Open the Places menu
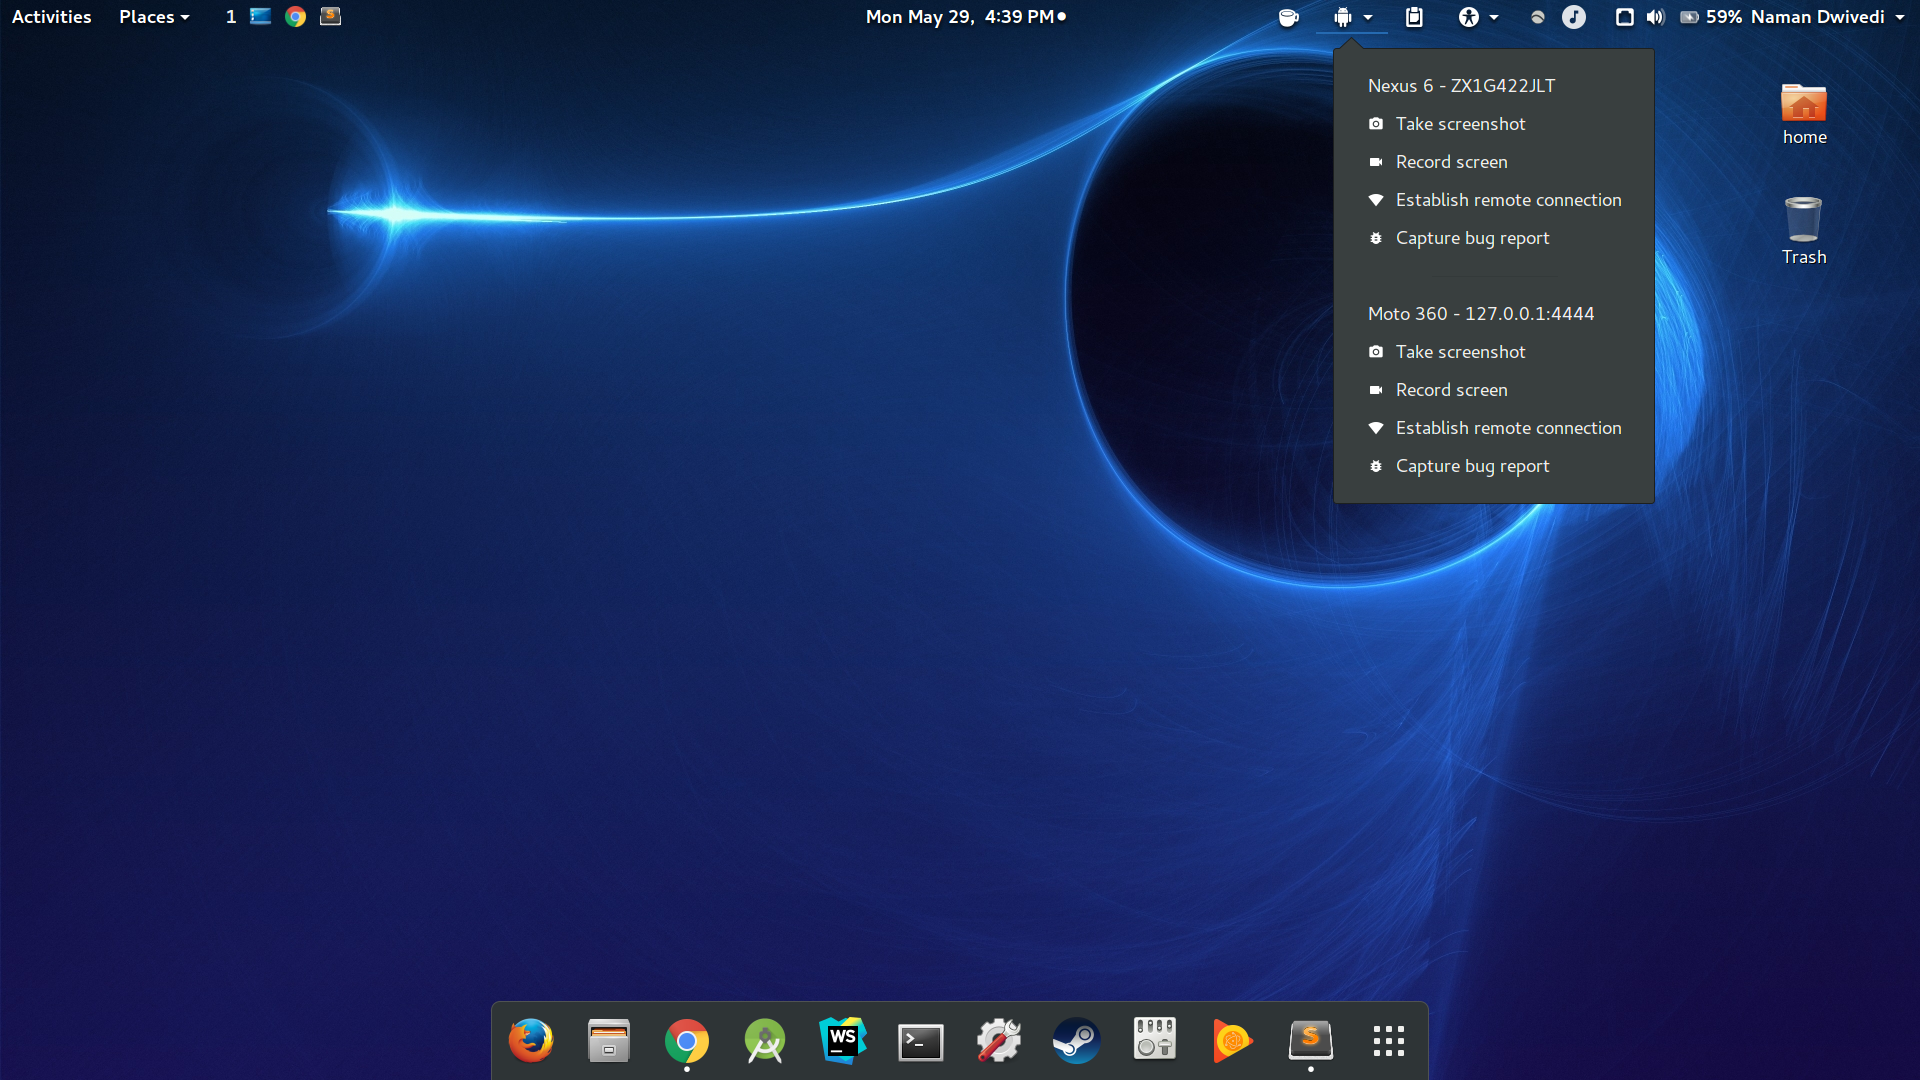This screenshot has height=1080, width=1920. pos(154,17)
